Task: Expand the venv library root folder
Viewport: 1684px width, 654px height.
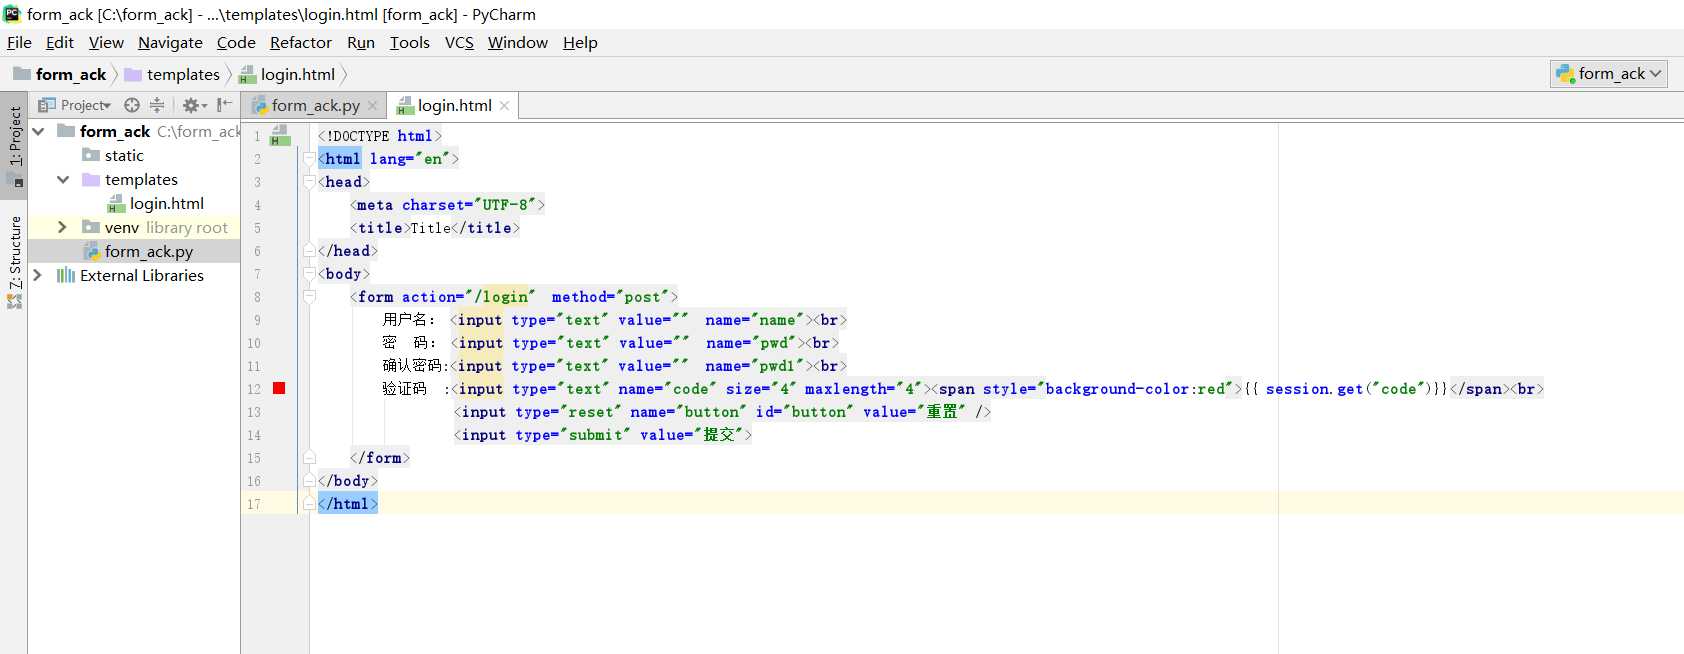Action: [x=62, y=227]
